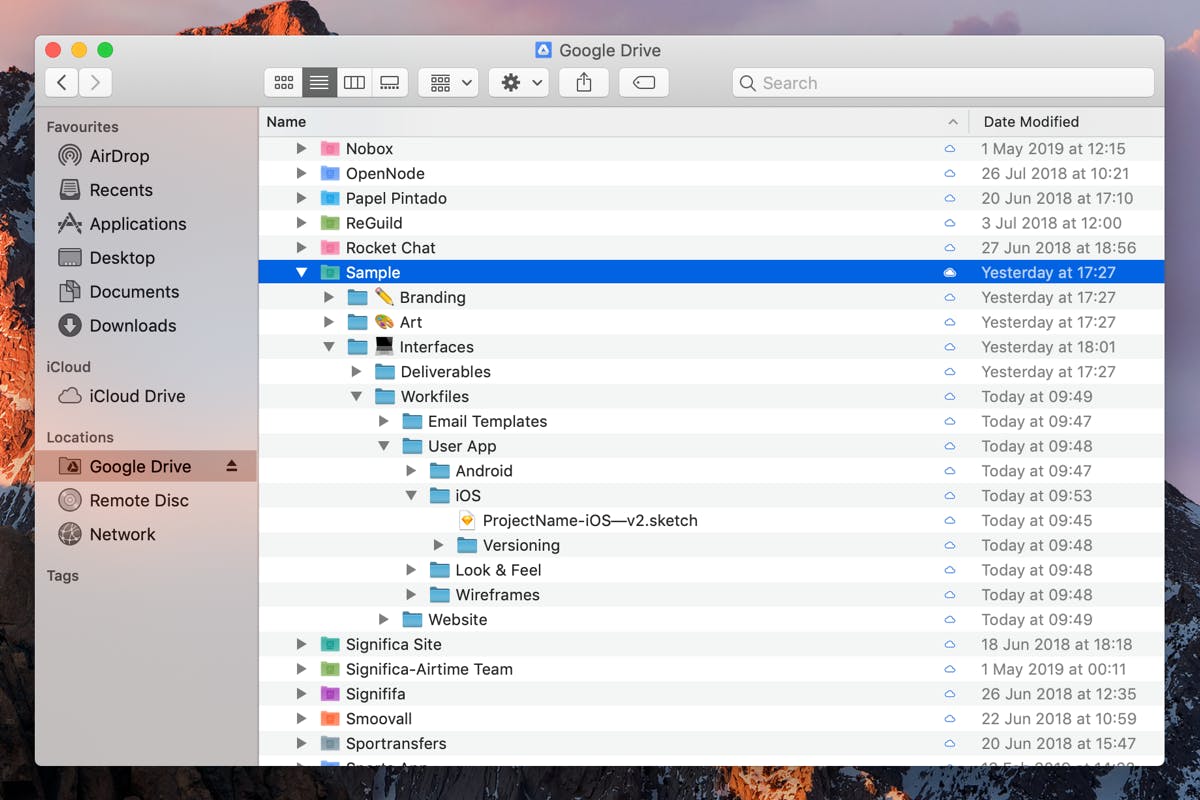Image resolution: width=1200 pixels, height=800 pixels.
Task: Select the Nobox folder icon
Action: 330,149
